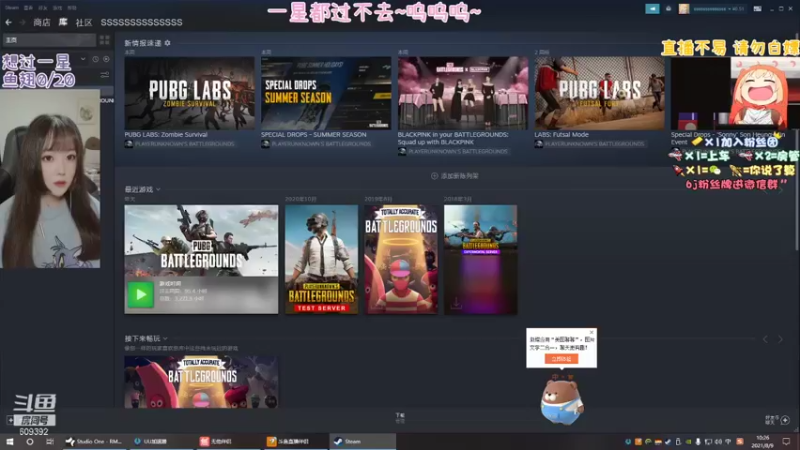
Task: Open Steam notifications inbox icon
Action: pos(668,9)
